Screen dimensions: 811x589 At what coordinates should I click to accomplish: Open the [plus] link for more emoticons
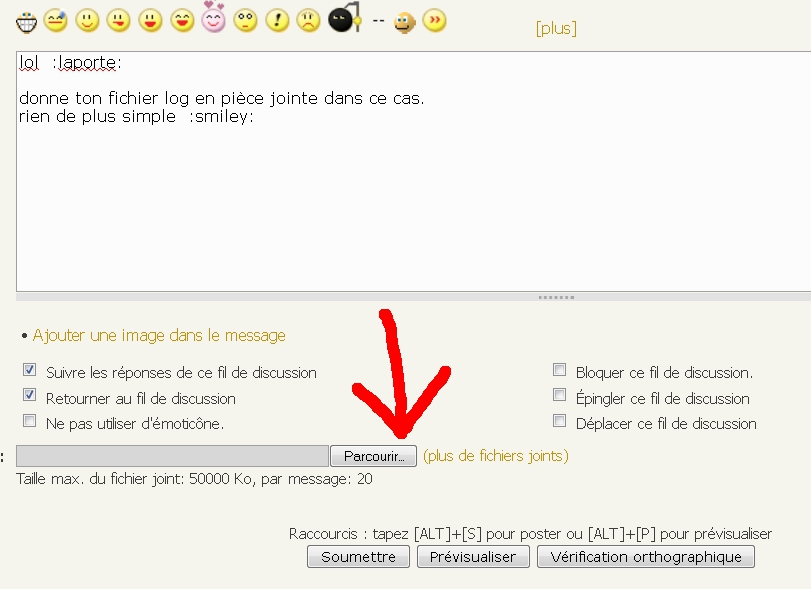click(x=556, y=28)
